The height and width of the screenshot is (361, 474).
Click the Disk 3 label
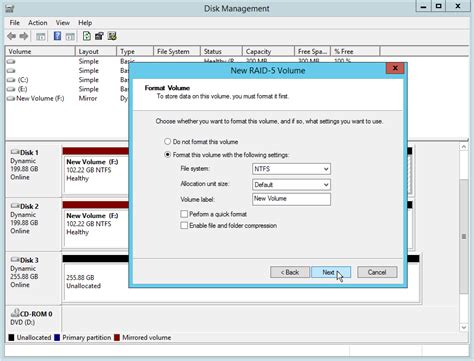tap(29, 260)
